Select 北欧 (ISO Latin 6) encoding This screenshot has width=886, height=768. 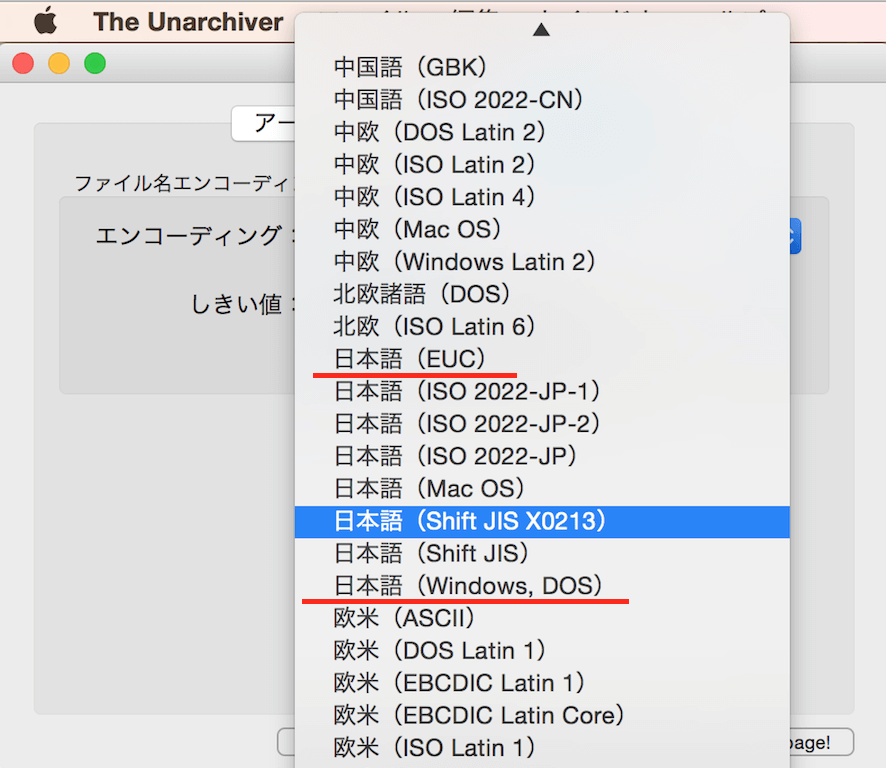click(542, 327)
